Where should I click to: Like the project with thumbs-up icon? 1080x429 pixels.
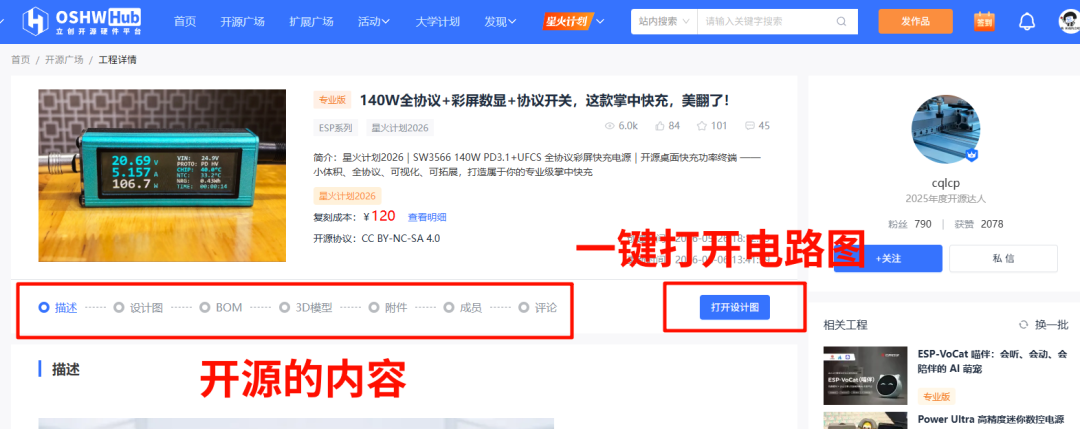(x=660, y=126)
